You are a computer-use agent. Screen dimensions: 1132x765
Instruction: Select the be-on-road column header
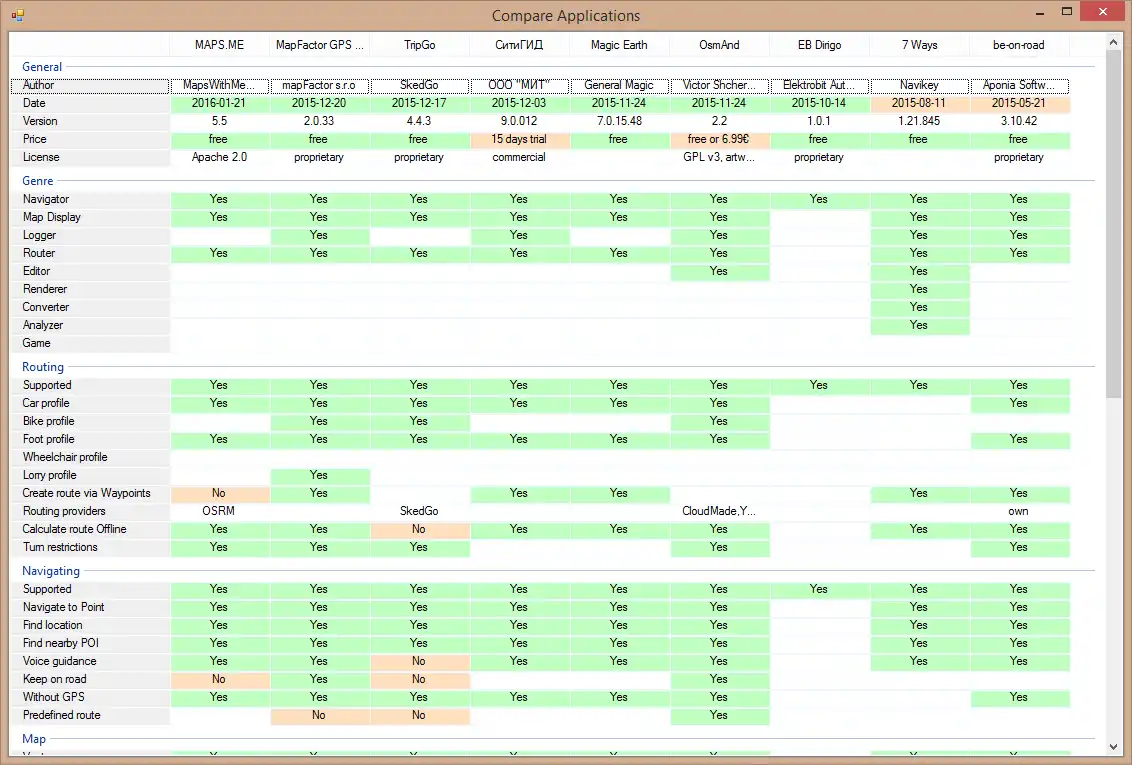[1019, 45]
